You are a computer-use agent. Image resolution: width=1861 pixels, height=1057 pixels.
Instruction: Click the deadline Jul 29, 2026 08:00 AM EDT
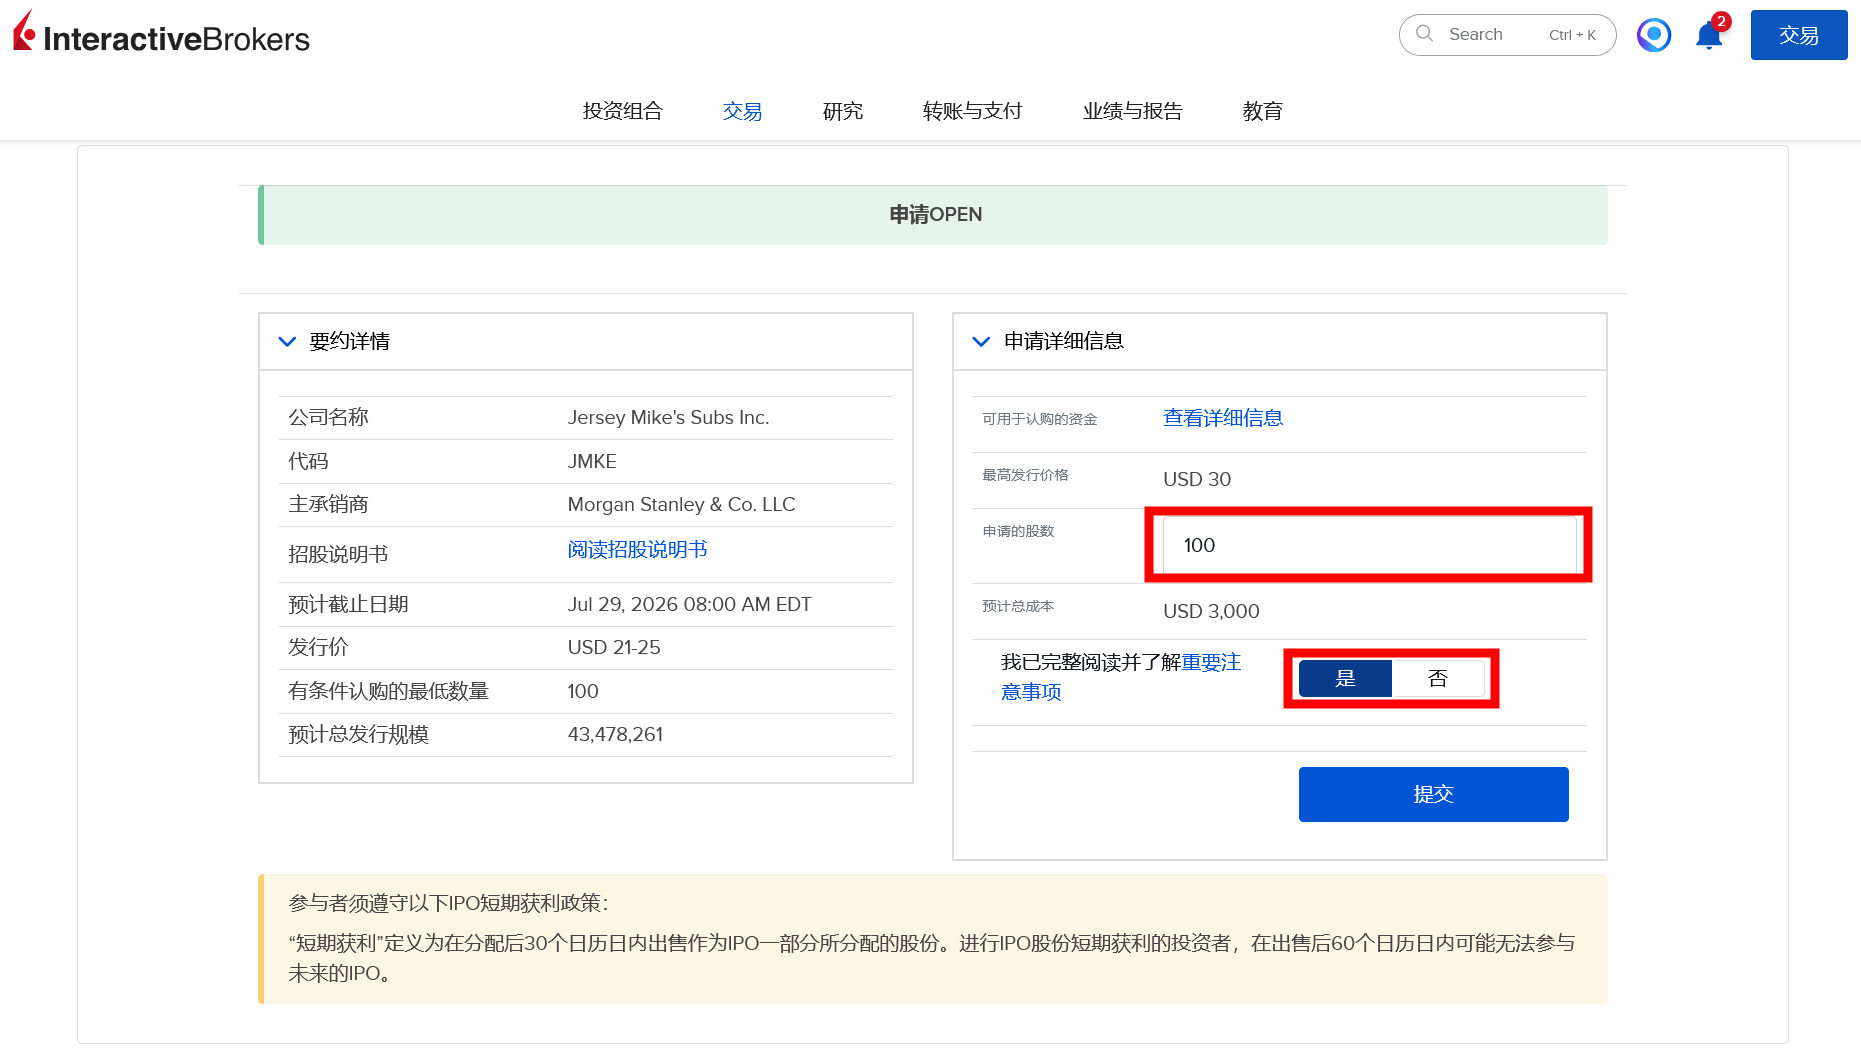tap(689, 605)
